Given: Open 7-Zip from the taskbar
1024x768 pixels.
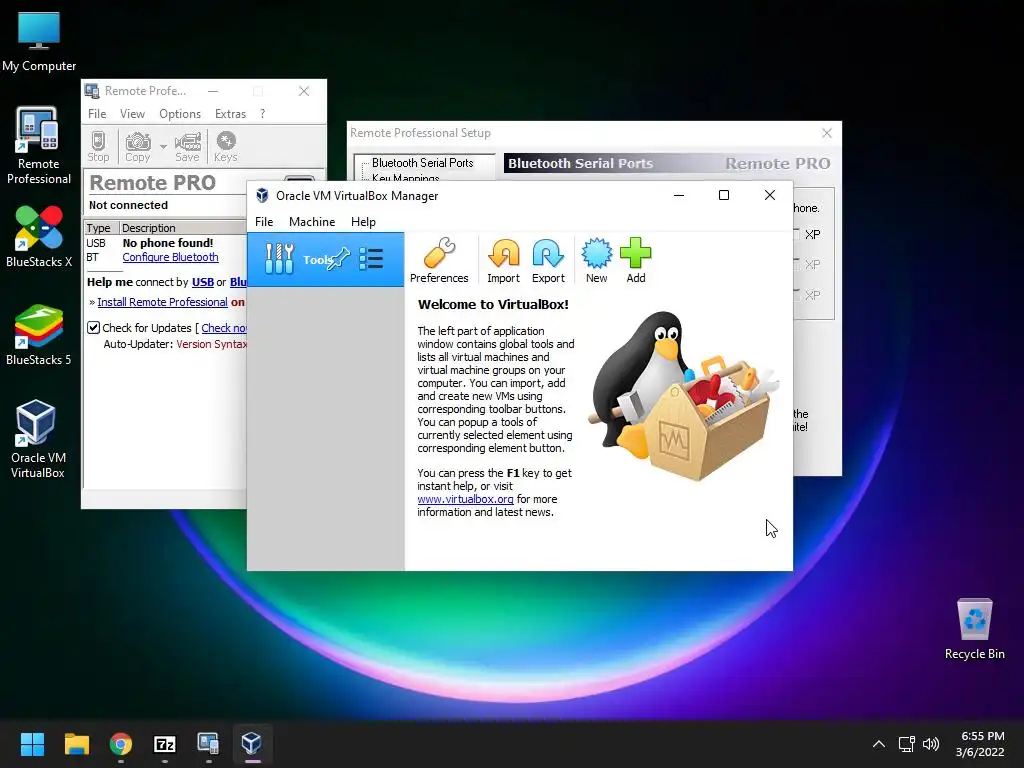Looking at the screenshot, I should click(165, 744).
